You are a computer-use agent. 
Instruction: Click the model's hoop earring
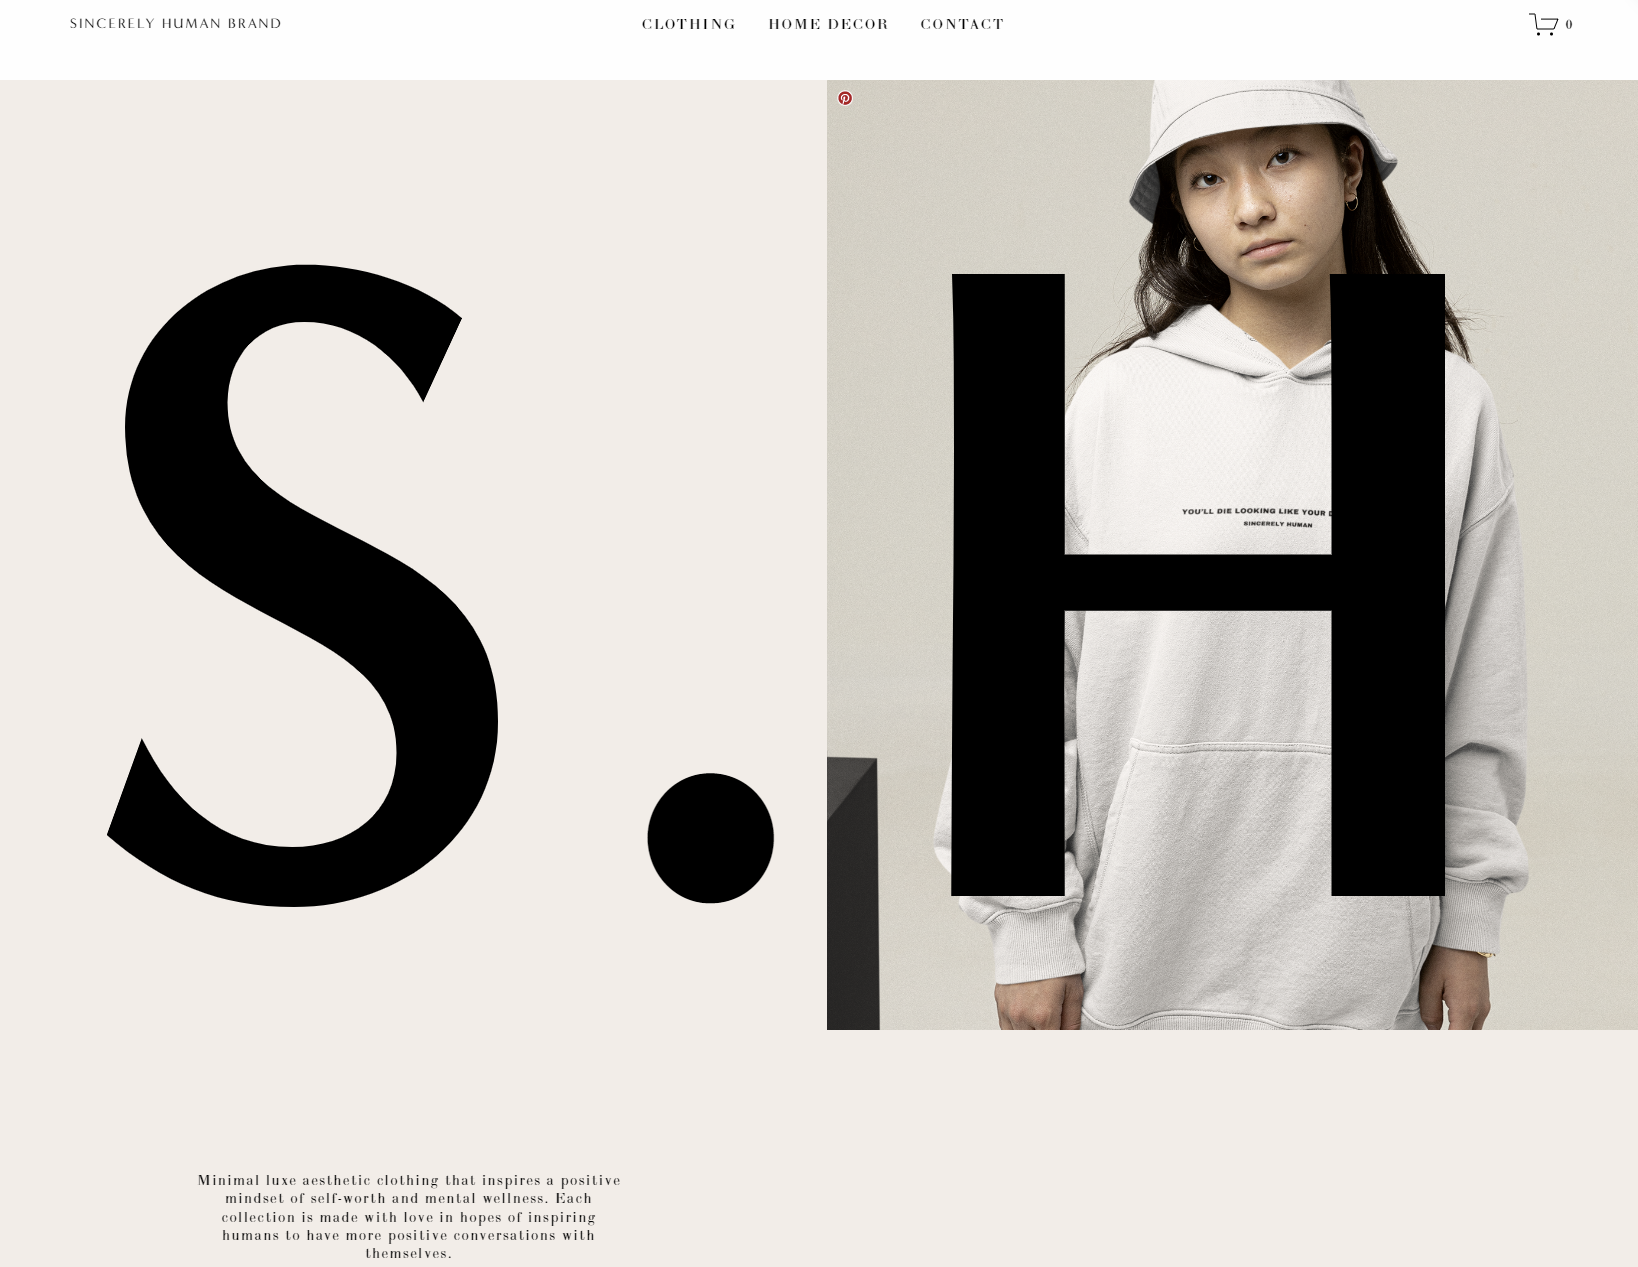1352,203
